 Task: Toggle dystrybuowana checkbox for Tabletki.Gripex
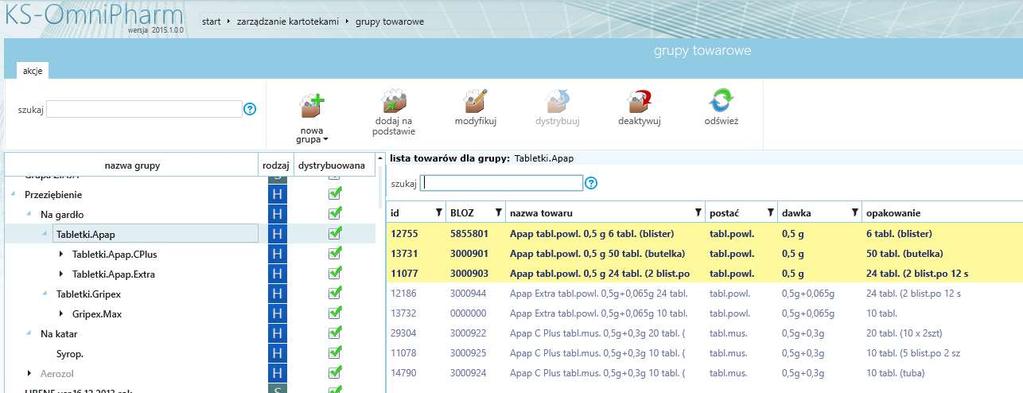335,293
